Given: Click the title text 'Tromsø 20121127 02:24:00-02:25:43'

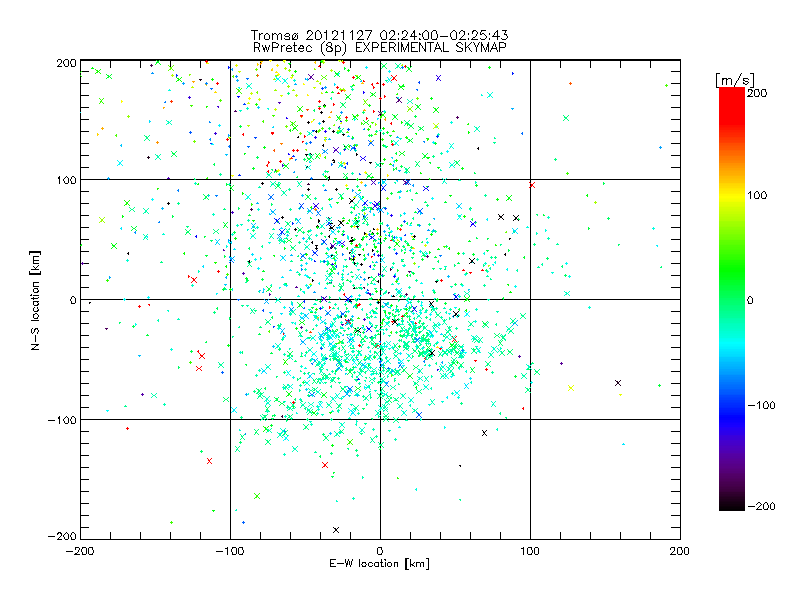Looking at the screenshot, I should [379, 35].
